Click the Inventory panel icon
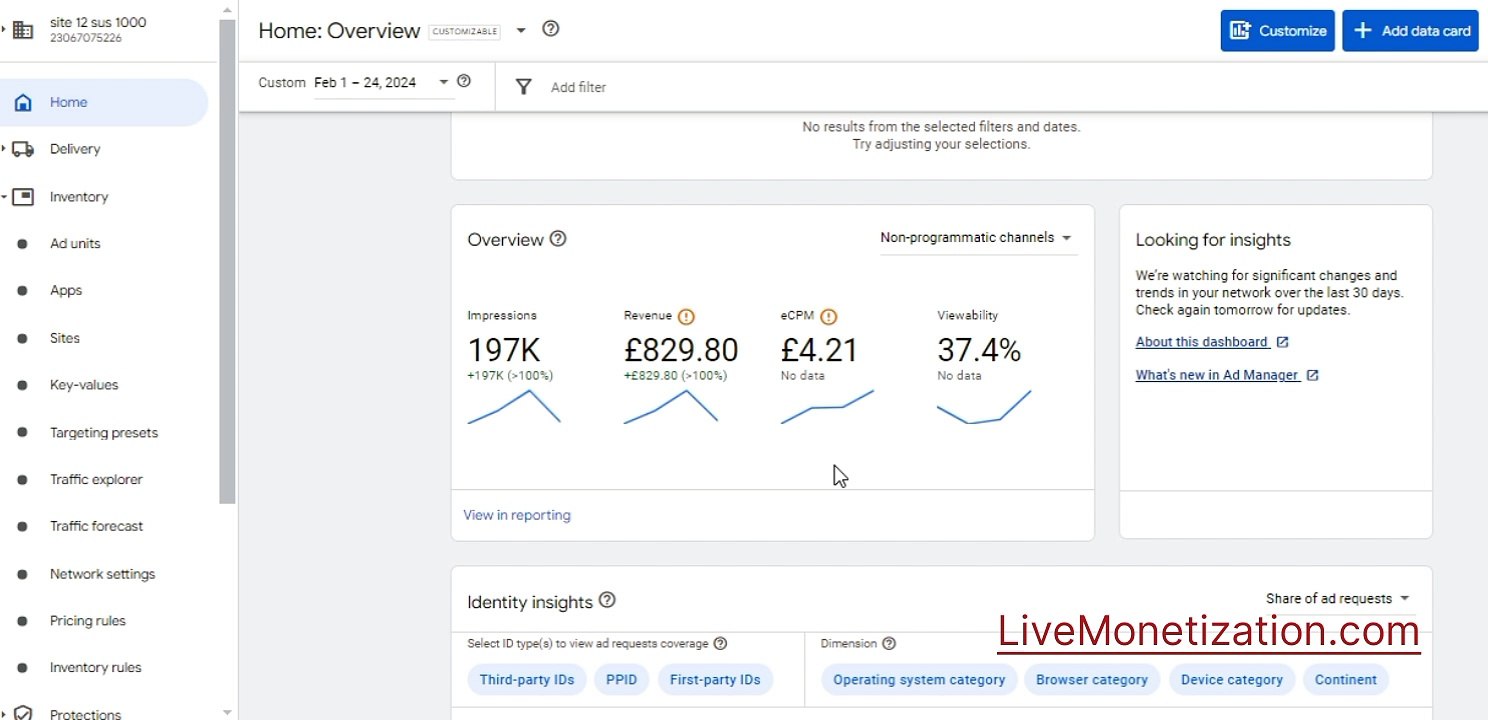This screenshot has width=1488, height=720. tap(23, 197)
